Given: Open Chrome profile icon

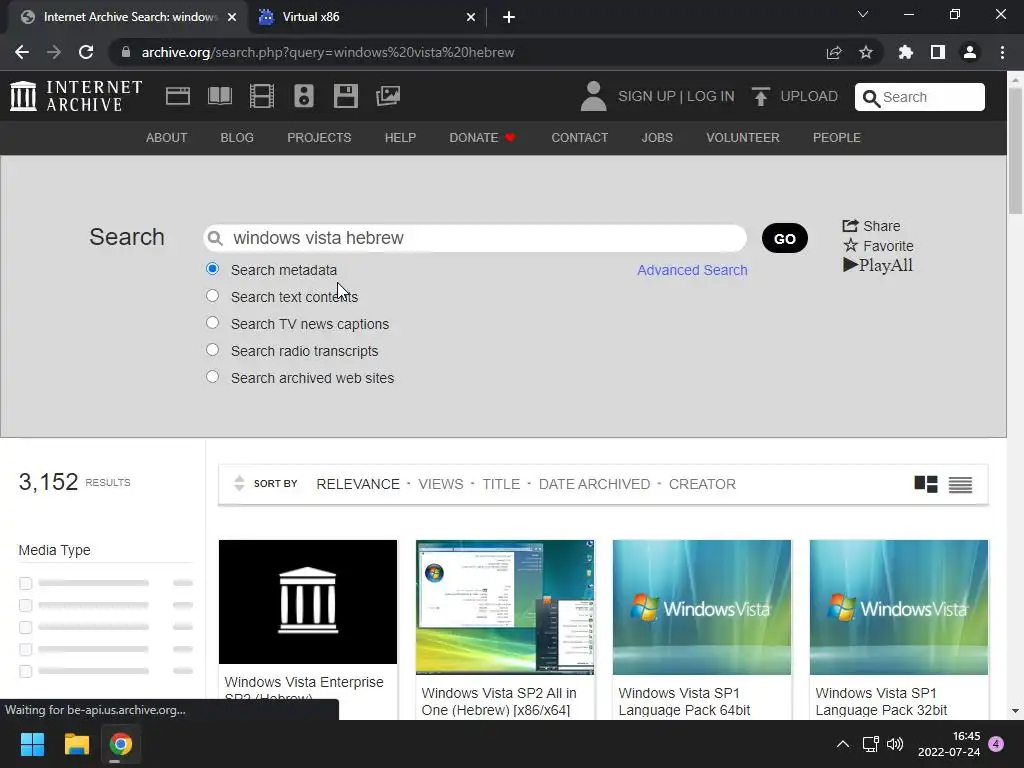Looking at the screenshot, I should click(x=970, y=52).
